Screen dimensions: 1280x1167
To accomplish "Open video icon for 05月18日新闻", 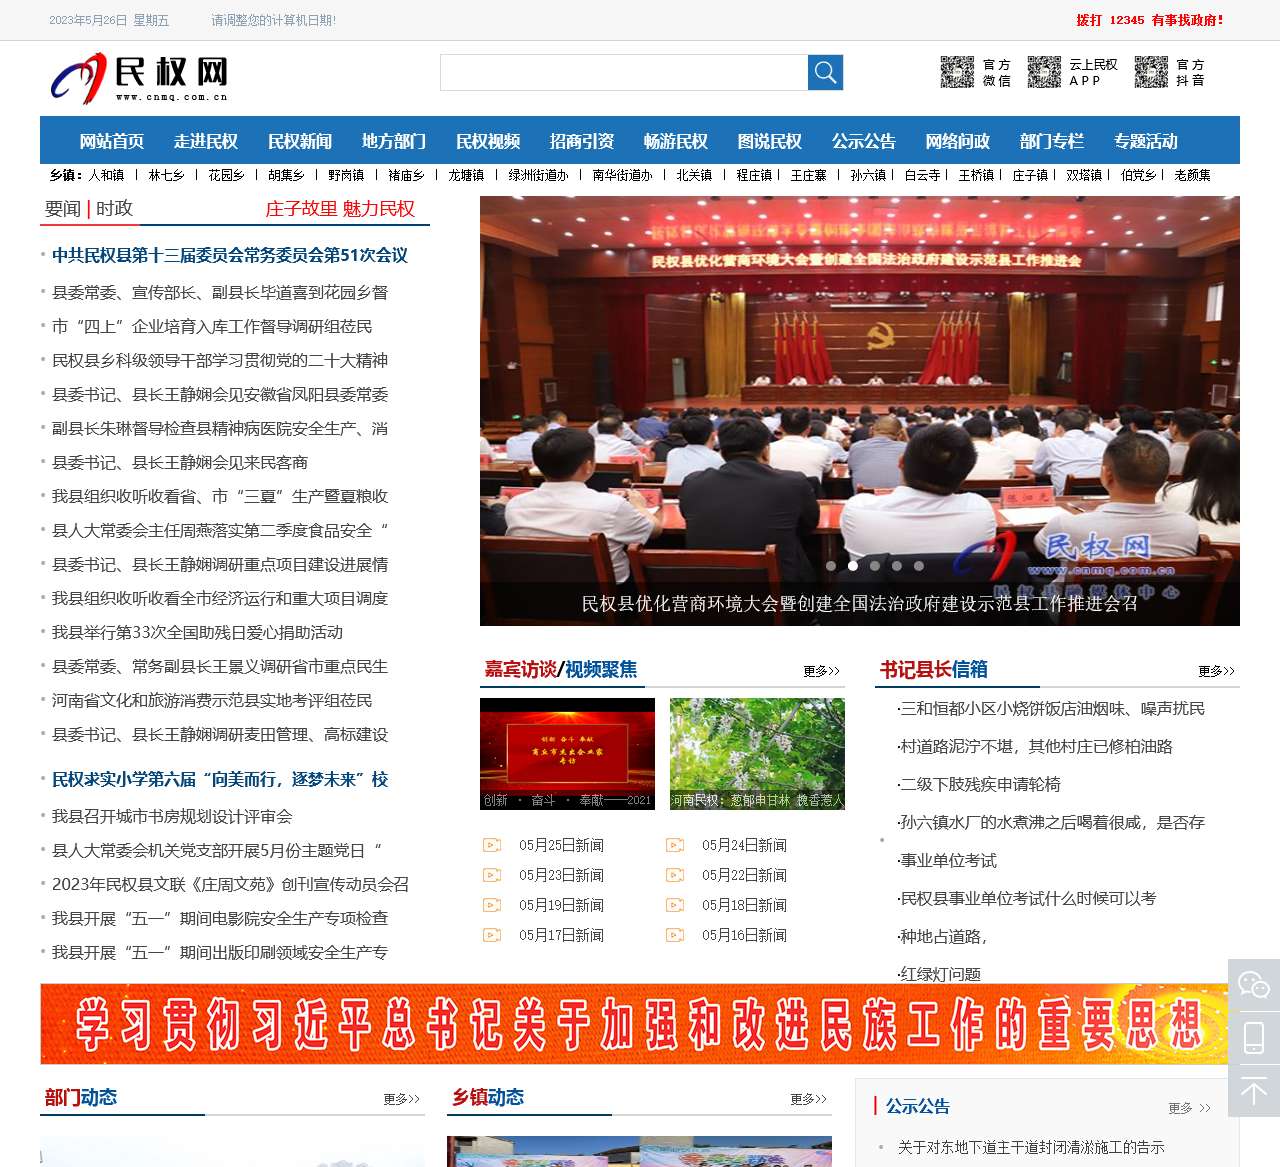I will coord(675,905).
